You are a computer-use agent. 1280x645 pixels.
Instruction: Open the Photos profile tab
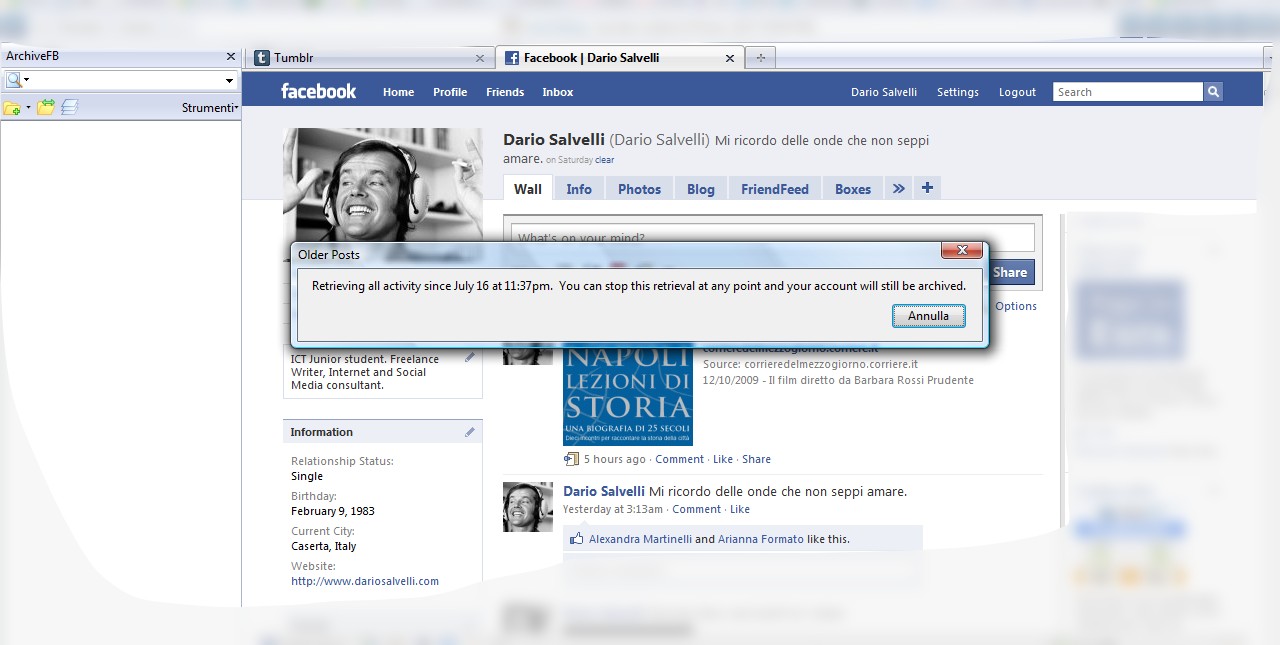(x=639, y=189)
